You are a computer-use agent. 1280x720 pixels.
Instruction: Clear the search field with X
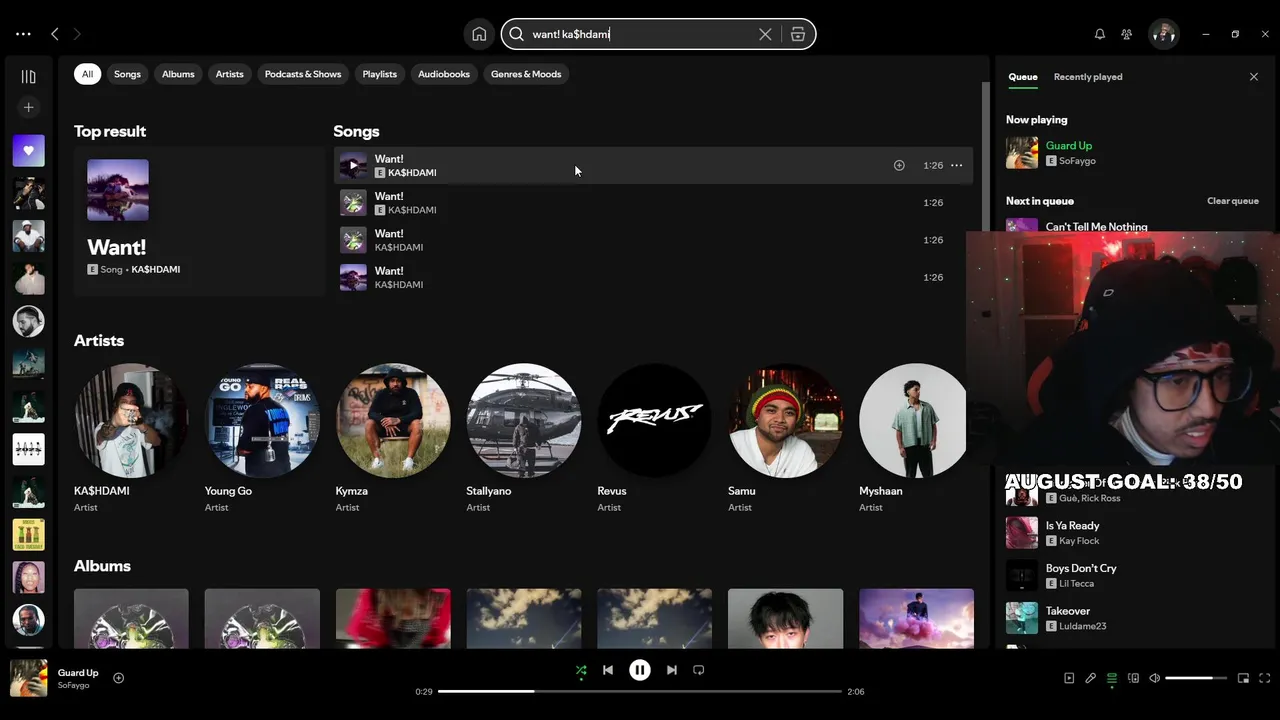[765, 34]
